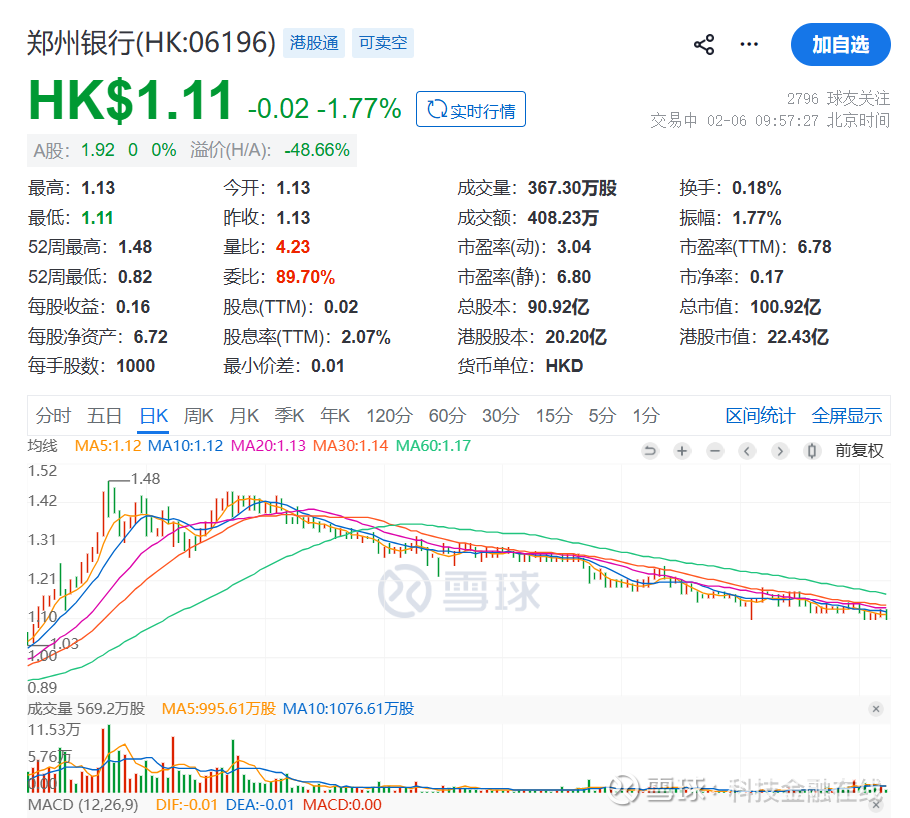The height and width of the screenshot is (818, 910).
Task: Open the 前复权 adjustment dropdown
Action: click(859, 451)
